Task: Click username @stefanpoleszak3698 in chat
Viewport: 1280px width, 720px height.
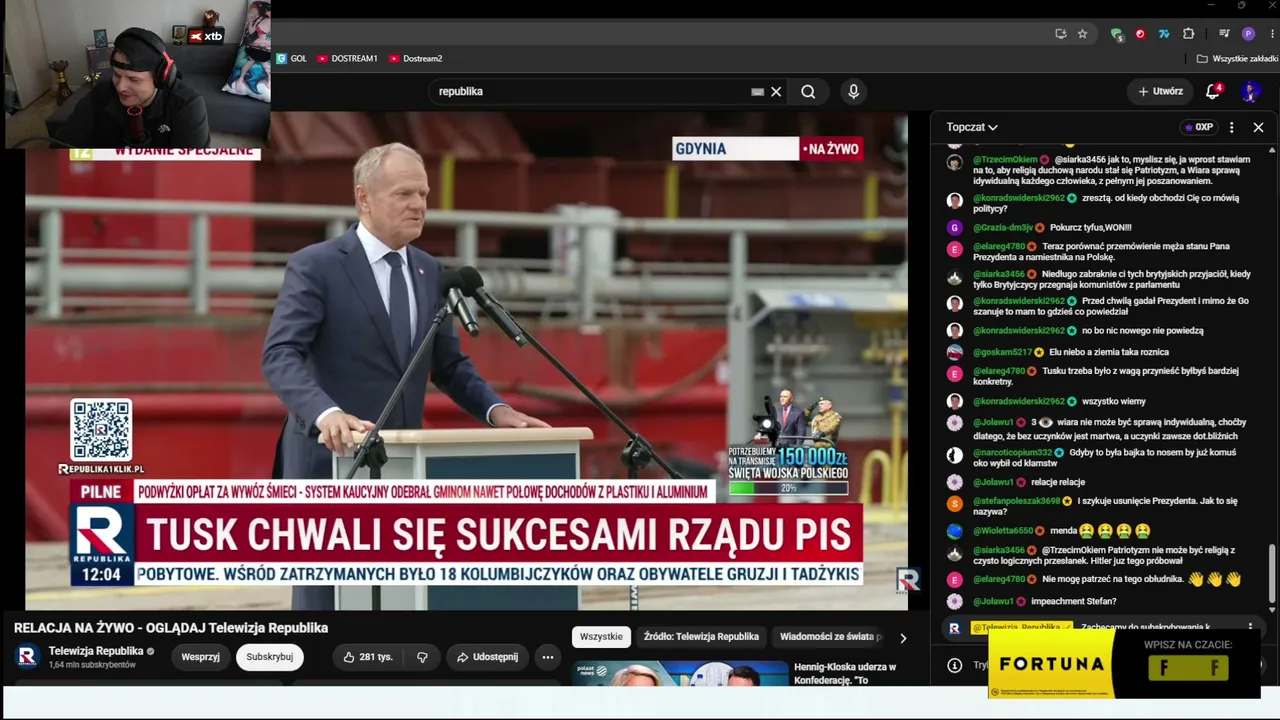Action: [1016, 501]
